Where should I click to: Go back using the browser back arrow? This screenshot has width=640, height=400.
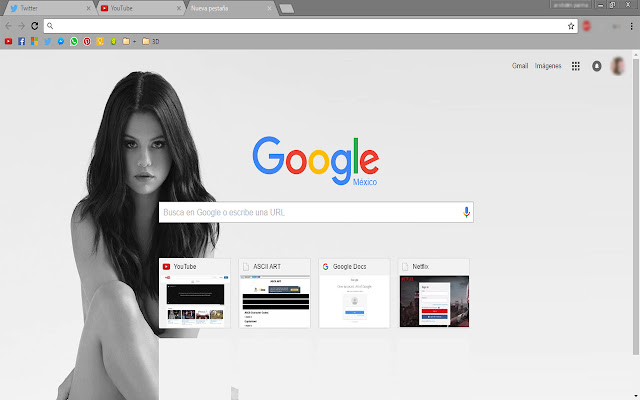pos(8,26)
